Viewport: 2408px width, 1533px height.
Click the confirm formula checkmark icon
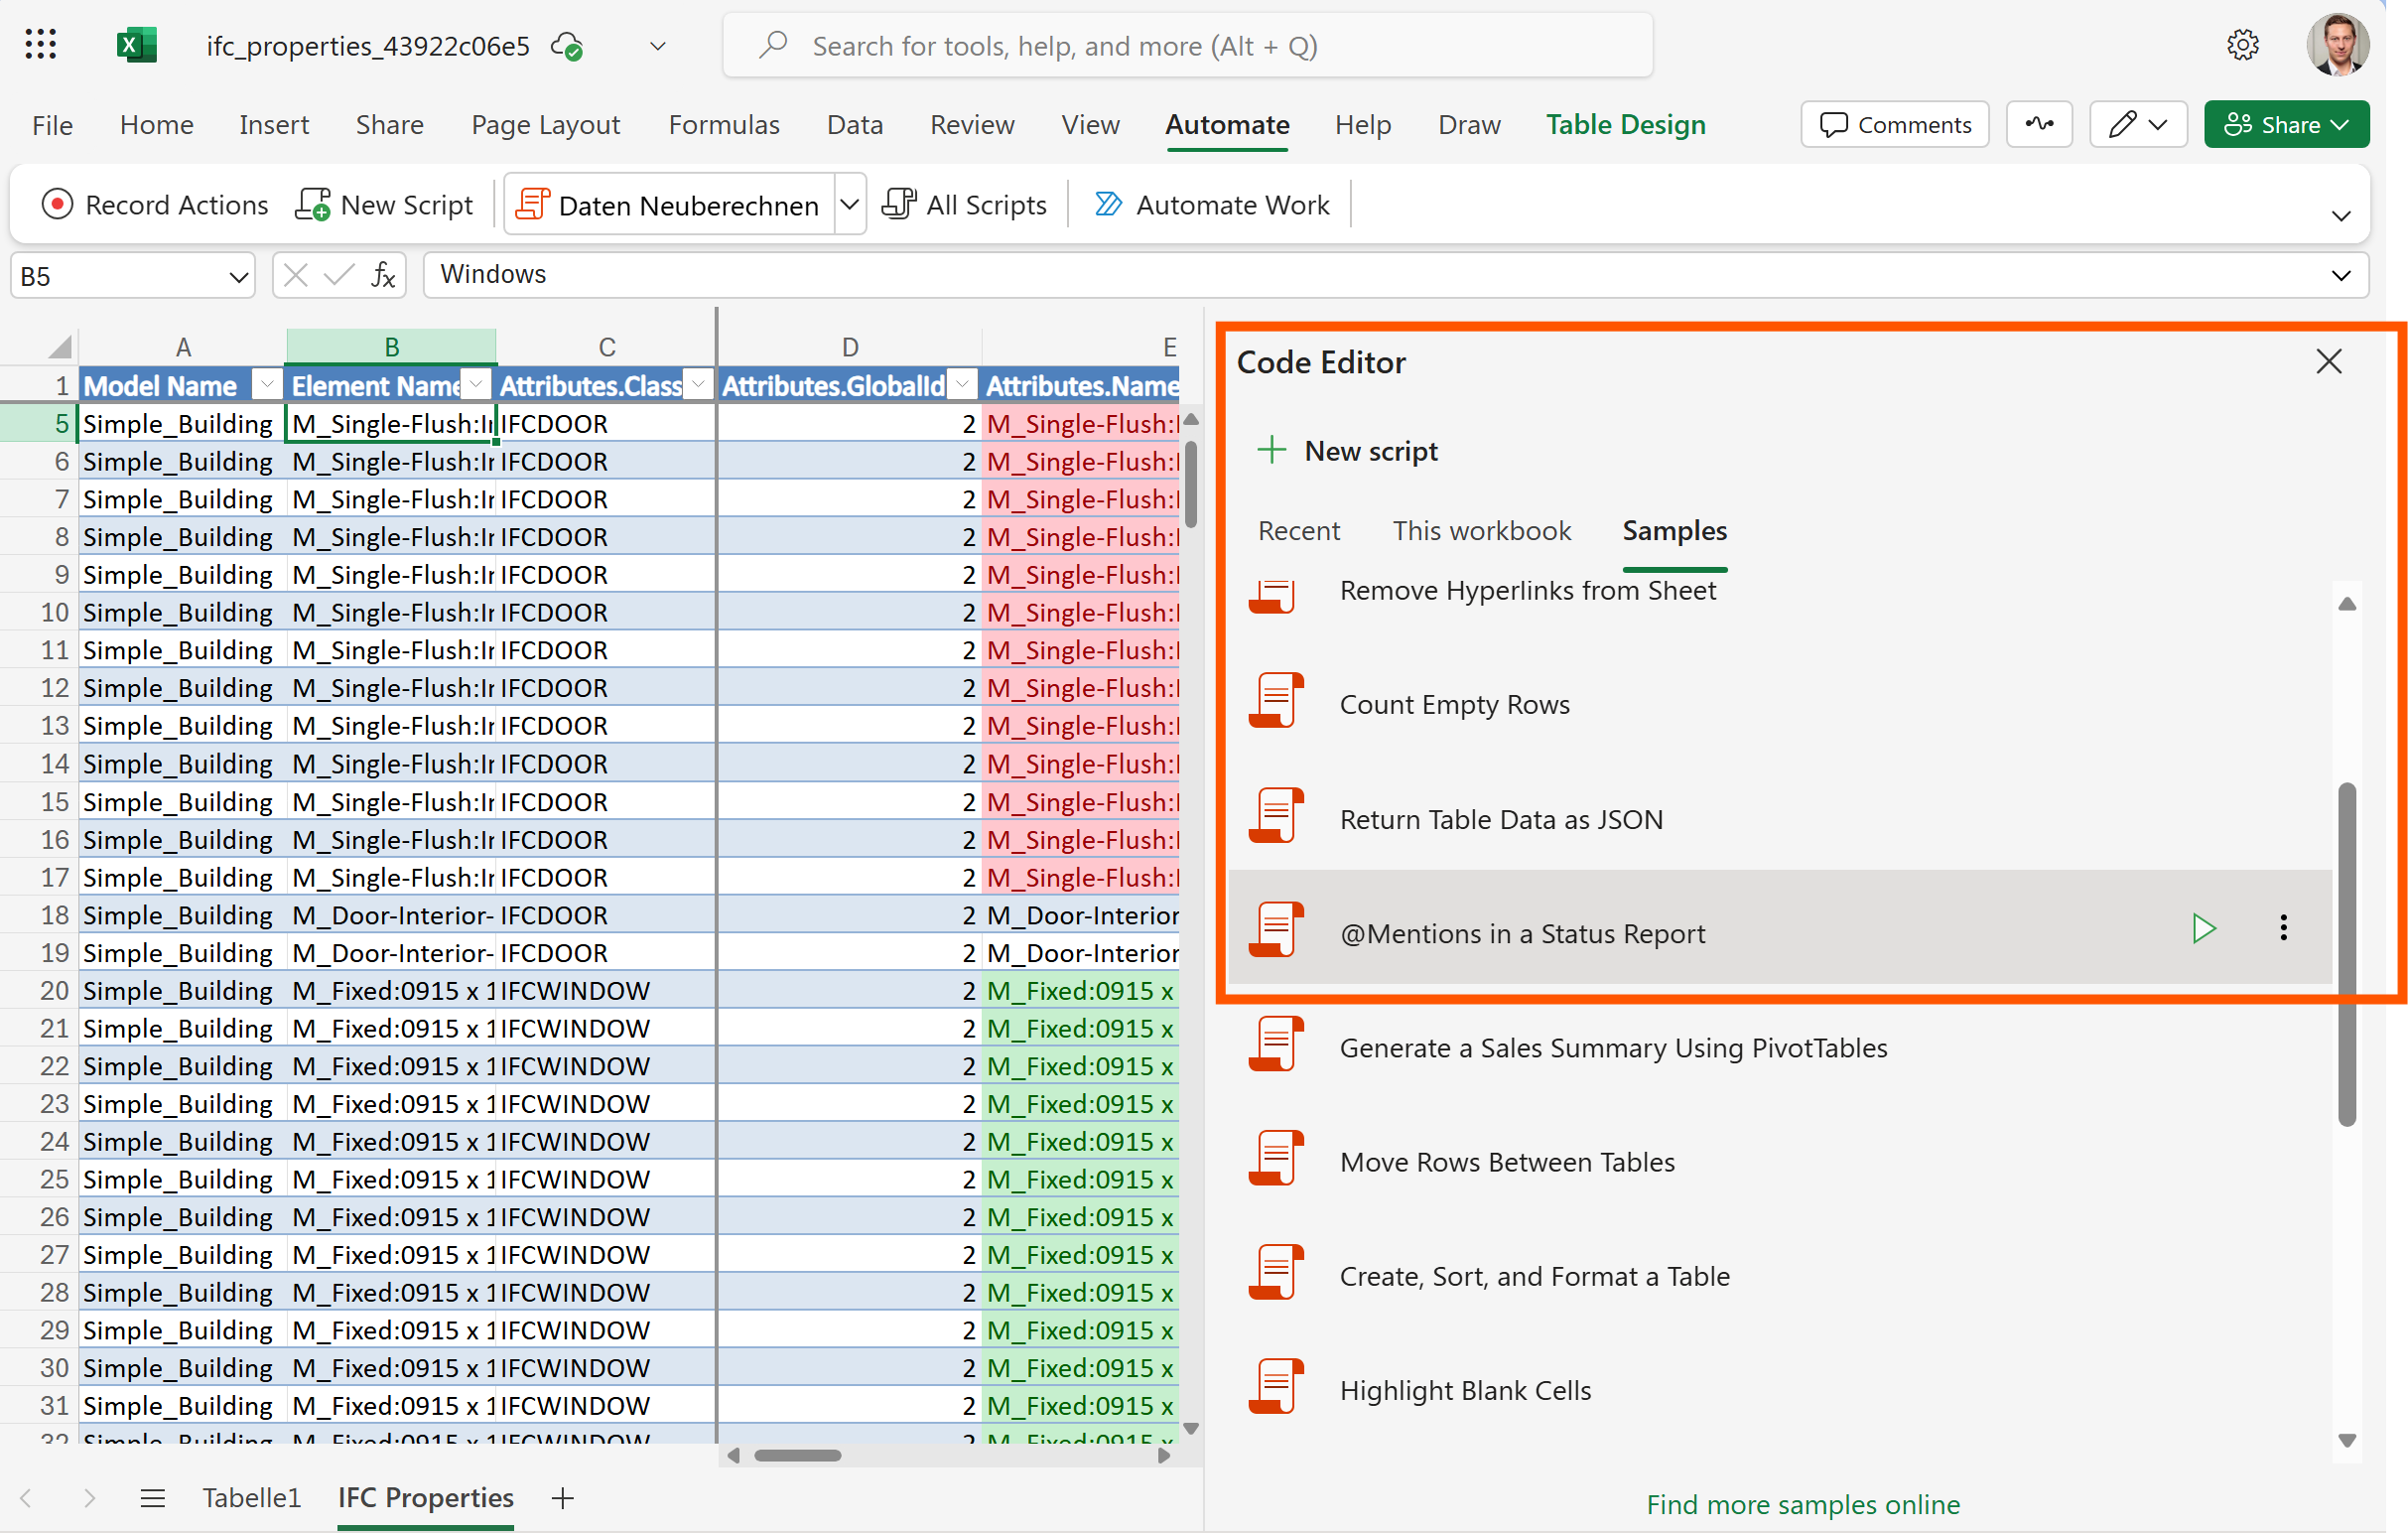pos(339,275)
